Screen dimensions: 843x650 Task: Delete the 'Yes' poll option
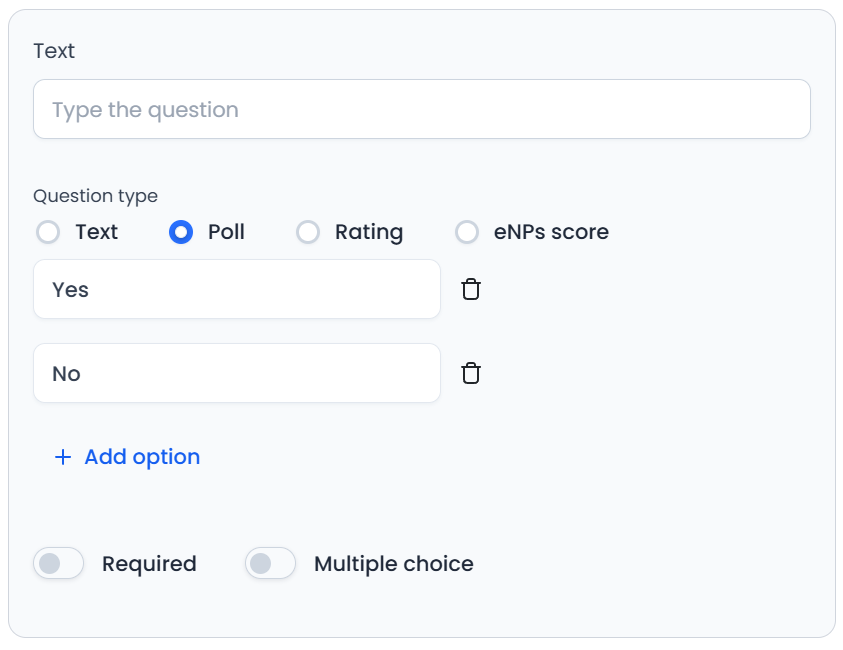point(471,290)
